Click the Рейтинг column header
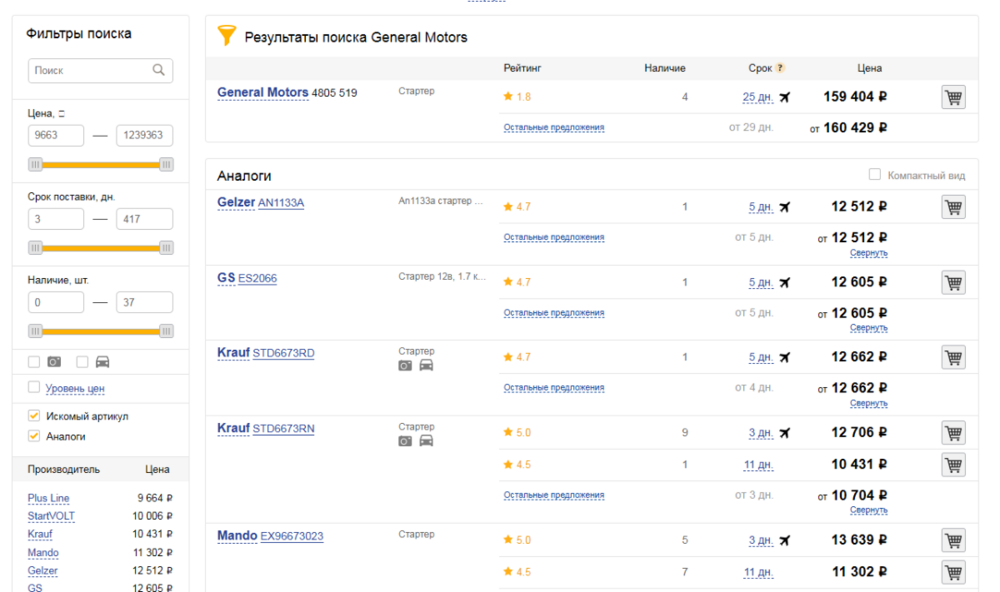Image resolution: width=1000 pixels, height=592 pixels. coord(522,68)
